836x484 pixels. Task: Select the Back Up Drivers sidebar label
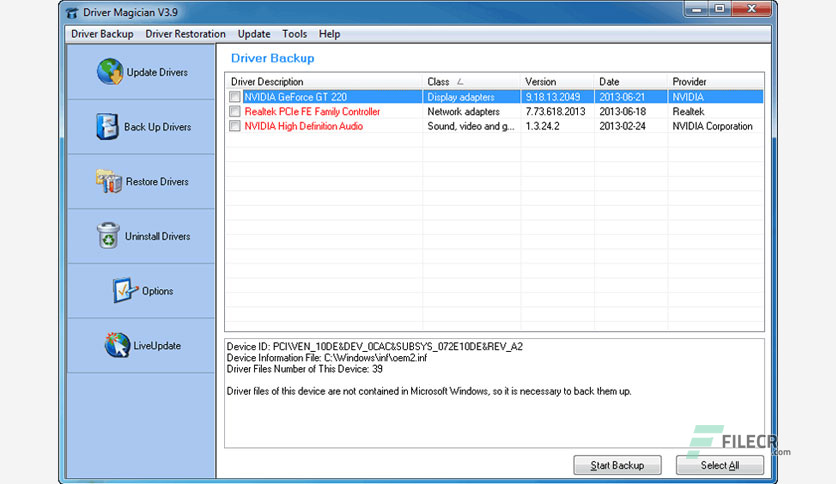point(157,127)
